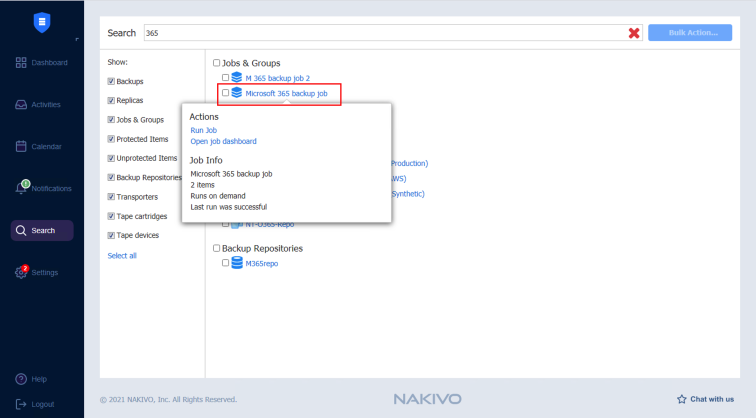Screen dimensions: 756x418
Task: Click Bulk Action button
Action: pos(689,33)
